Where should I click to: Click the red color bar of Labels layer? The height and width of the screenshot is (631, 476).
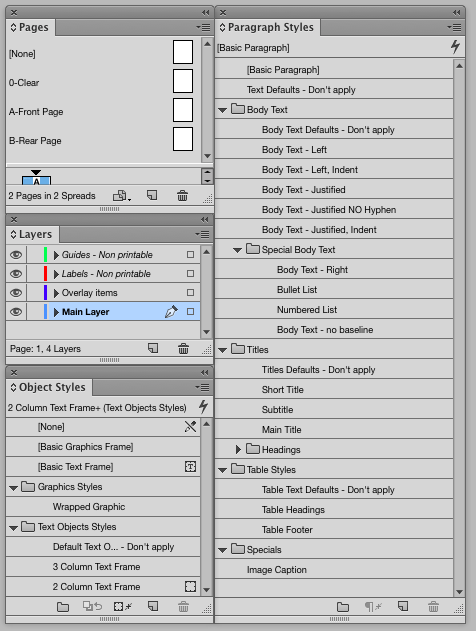pos(45,274)
